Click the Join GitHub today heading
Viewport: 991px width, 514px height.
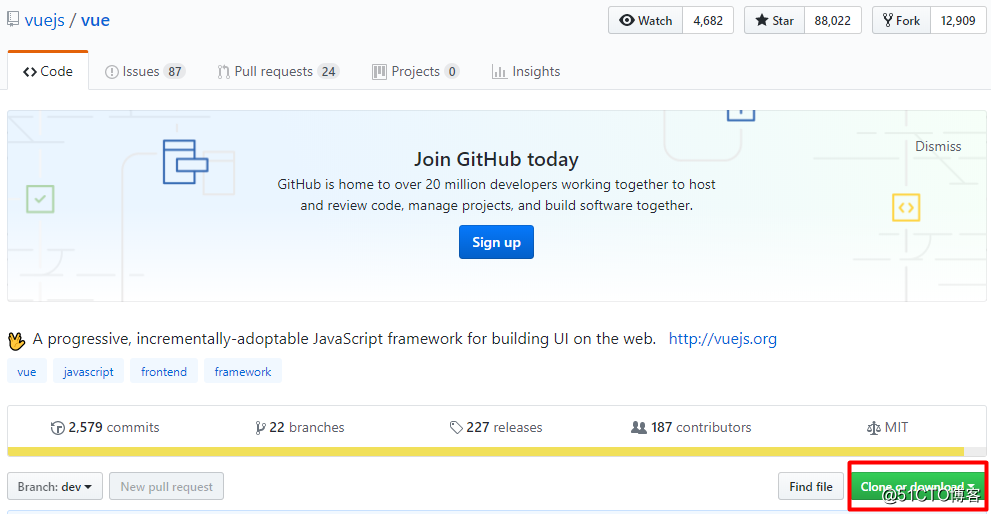(496, 159)
